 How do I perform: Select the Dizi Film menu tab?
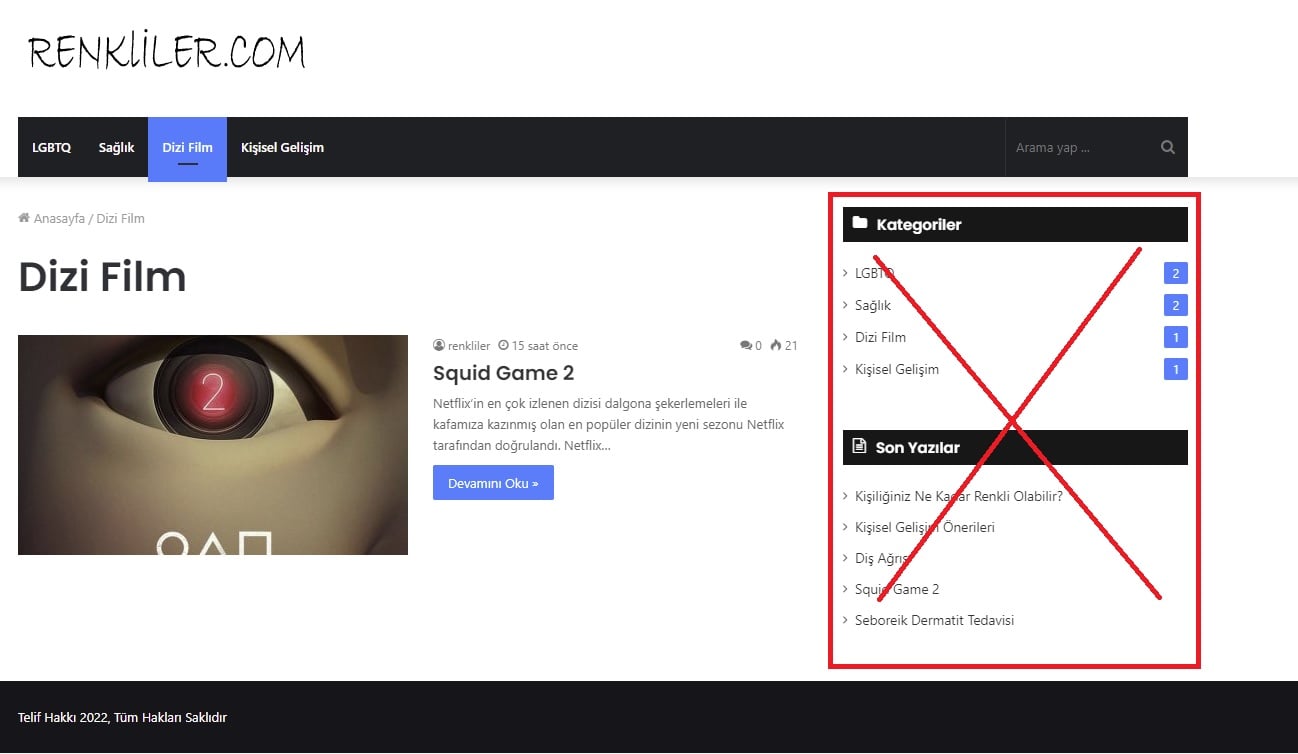click(187, 149)
